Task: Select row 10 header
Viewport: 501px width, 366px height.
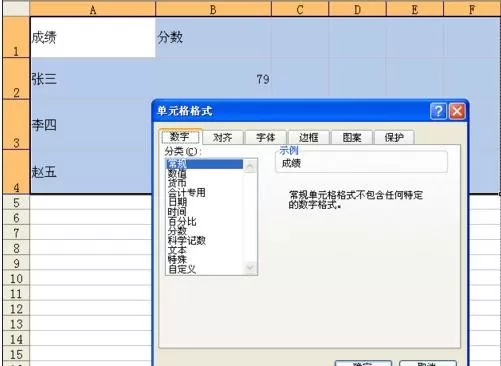Action: [16, 278]
